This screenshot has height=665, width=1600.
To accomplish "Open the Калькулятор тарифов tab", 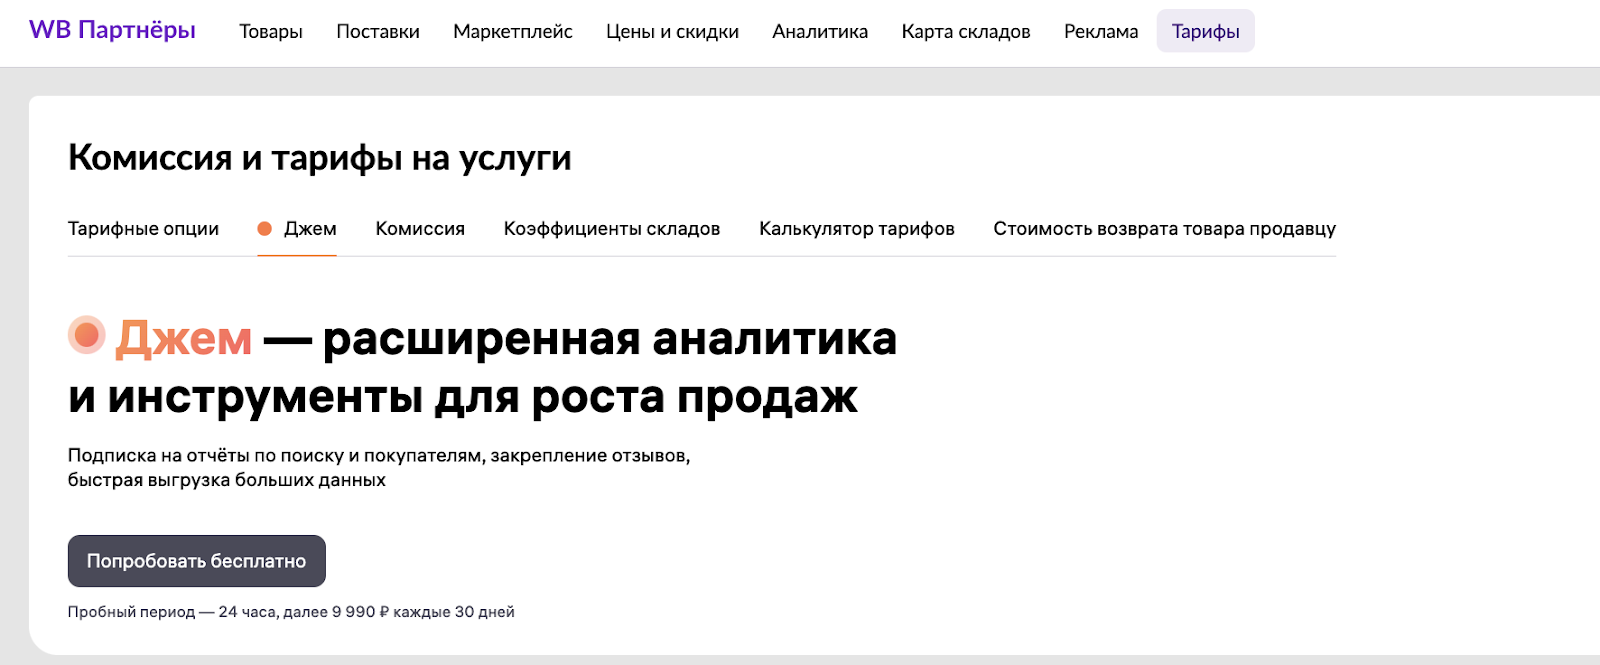I will tap(857, 228).
